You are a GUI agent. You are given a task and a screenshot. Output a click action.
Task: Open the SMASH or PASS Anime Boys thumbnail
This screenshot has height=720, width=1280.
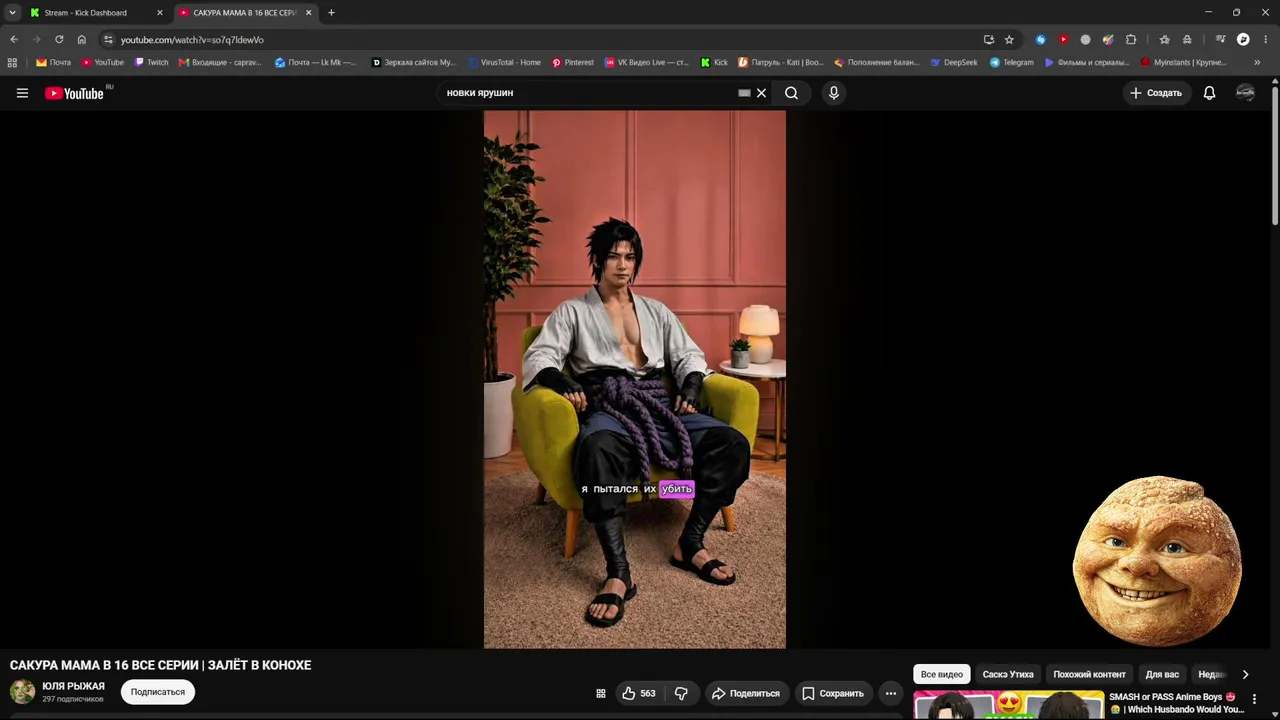pyautogui.click(x=1008, y=705)
